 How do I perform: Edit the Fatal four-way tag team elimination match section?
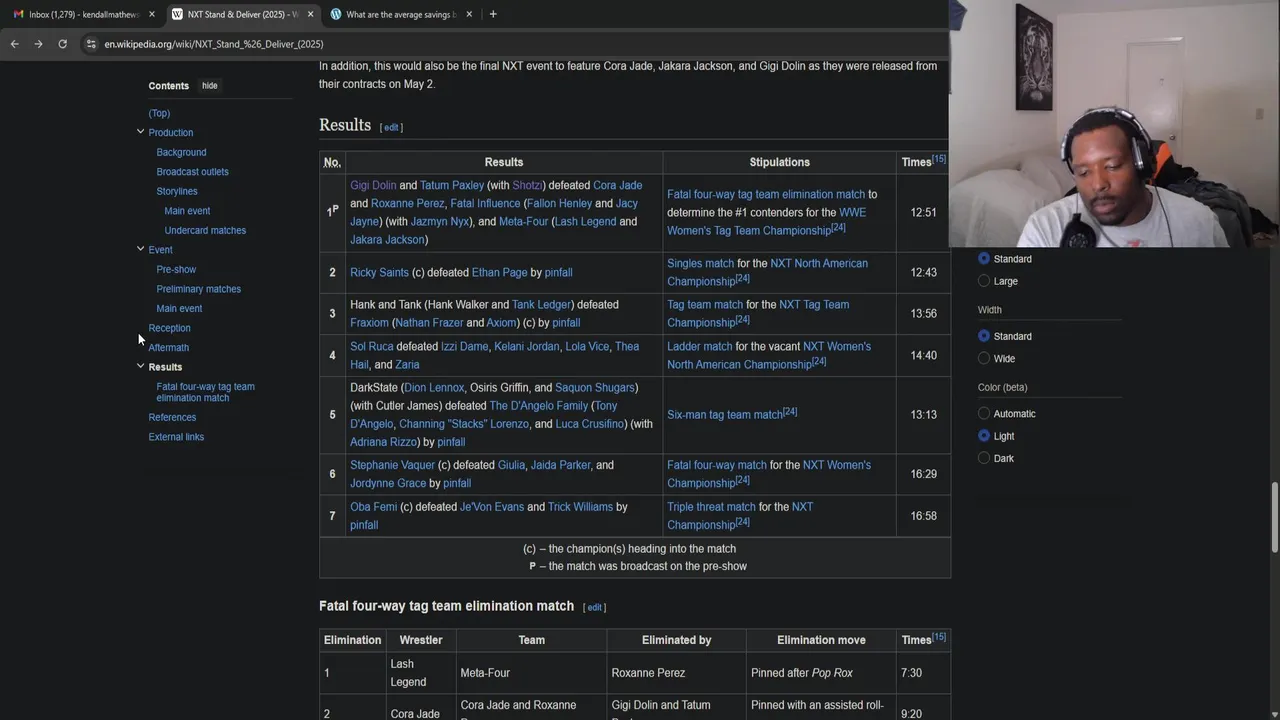595,607
